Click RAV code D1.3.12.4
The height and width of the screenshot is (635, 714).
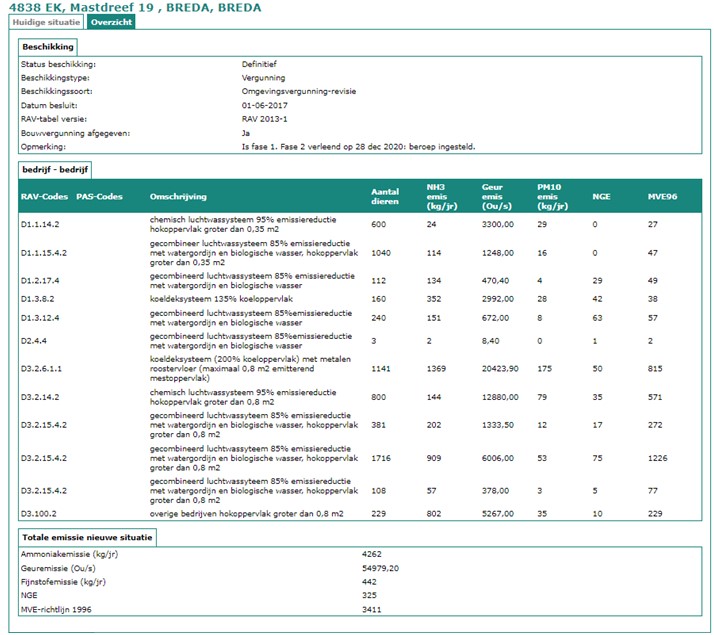[40, 318]
